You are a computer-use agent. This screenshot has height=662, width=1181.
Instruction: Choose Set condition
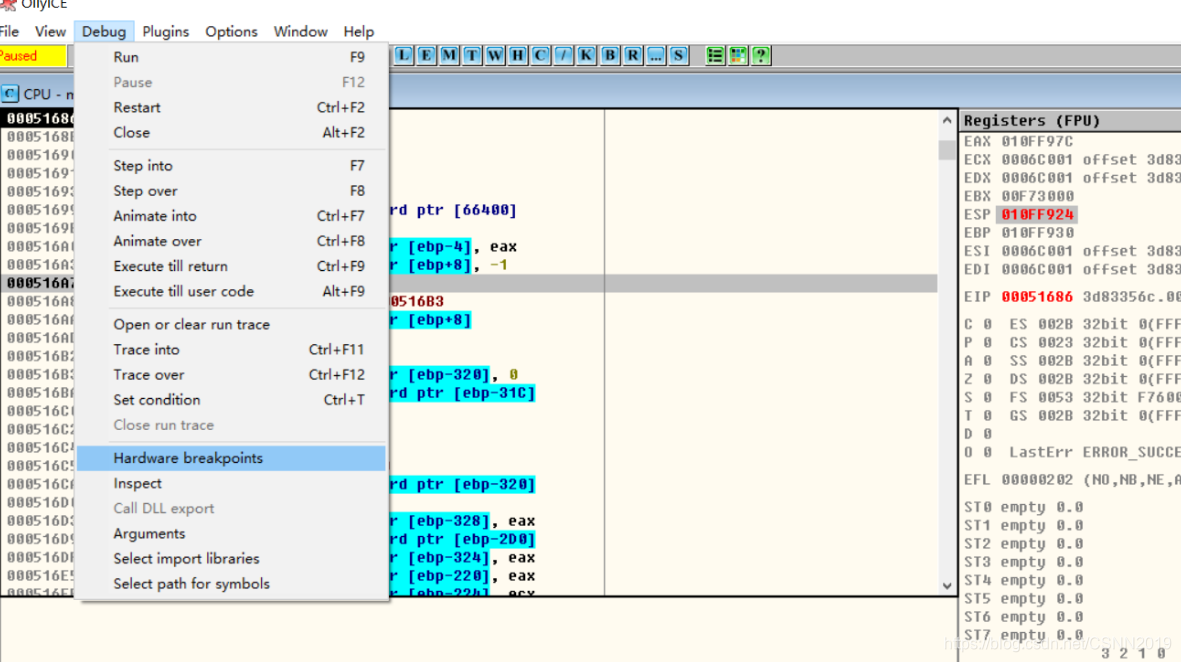(x=231, y=400)
